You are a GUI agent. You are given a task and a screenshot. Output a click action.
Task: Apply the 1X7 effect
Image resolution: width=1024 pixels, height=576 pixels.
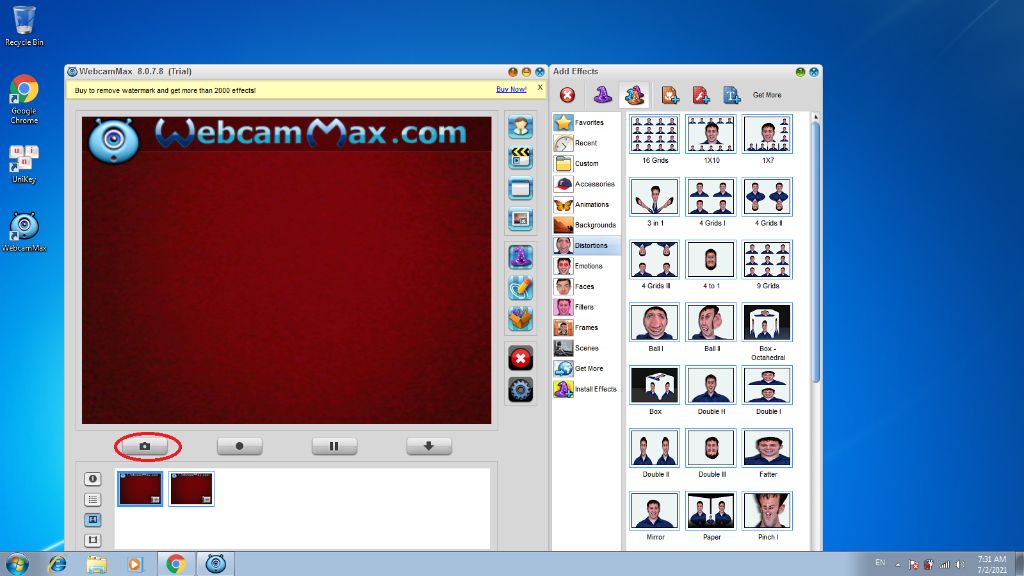pos(767,134)
